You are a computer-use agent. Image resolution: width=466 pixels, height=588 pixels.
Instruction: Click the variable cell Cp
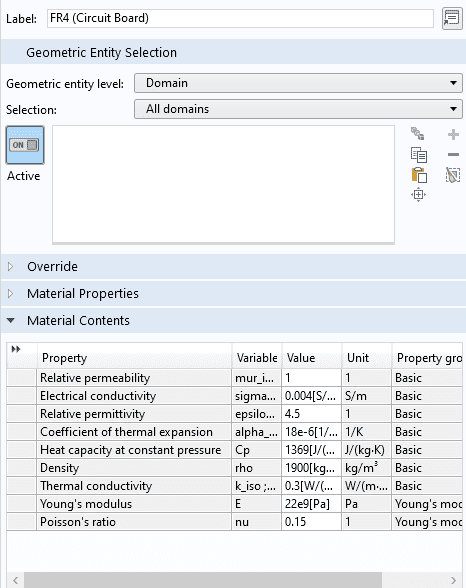pyautogui.click(x=257, y=450)
